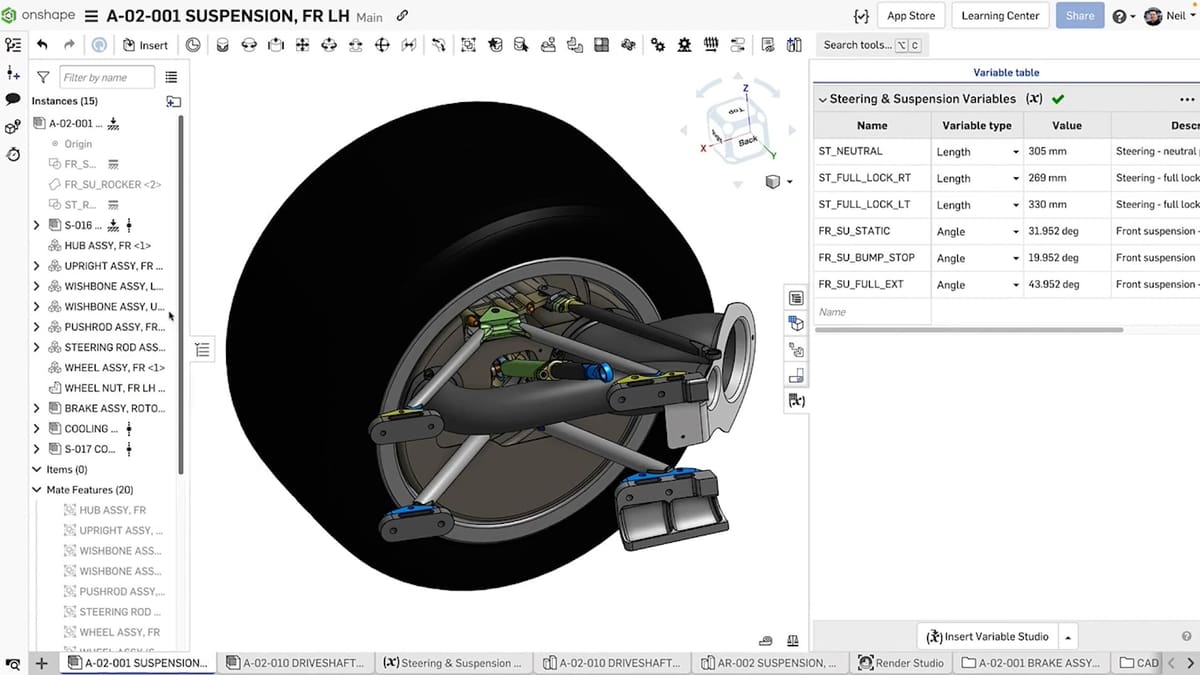Viewport: 1200px width, 675px height.
Task: Click the Filter by name field
Action: (107, 77)
